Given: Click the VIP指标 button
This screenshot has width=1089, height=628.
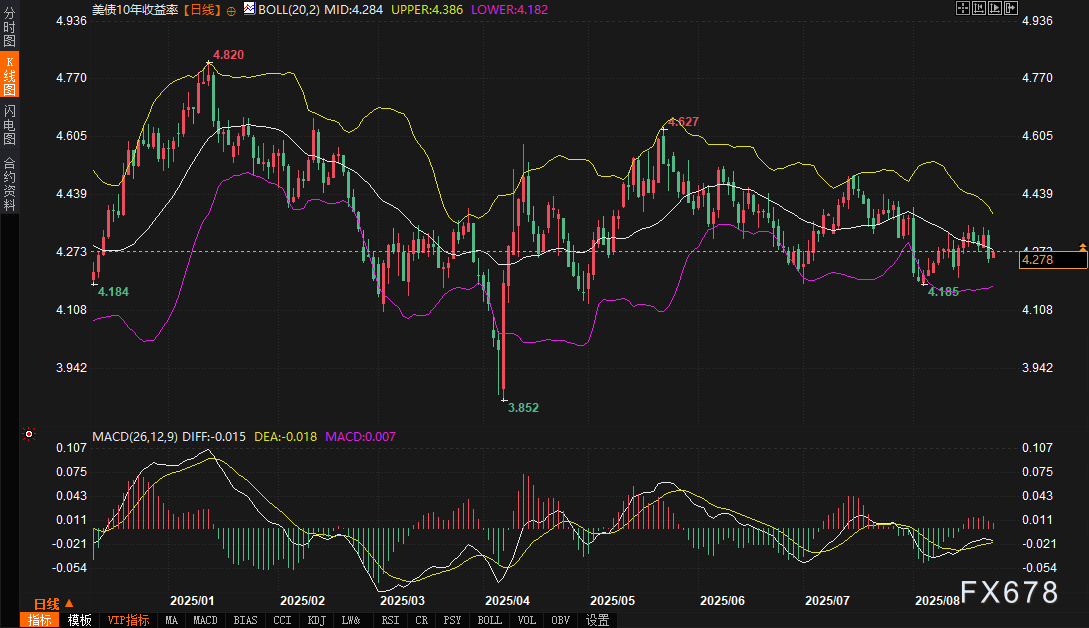Looking at the screenshot, I should click(128, 620).
